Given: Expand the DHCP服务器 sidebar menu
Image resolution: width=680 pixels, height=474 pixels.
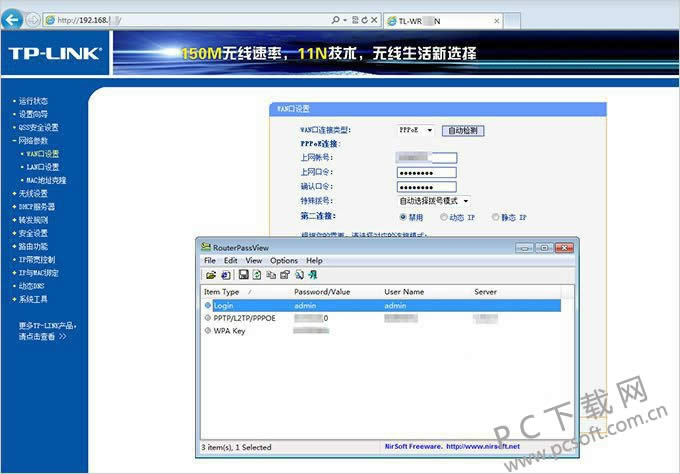Looking at the screenshot, I should tap(34, 207).
